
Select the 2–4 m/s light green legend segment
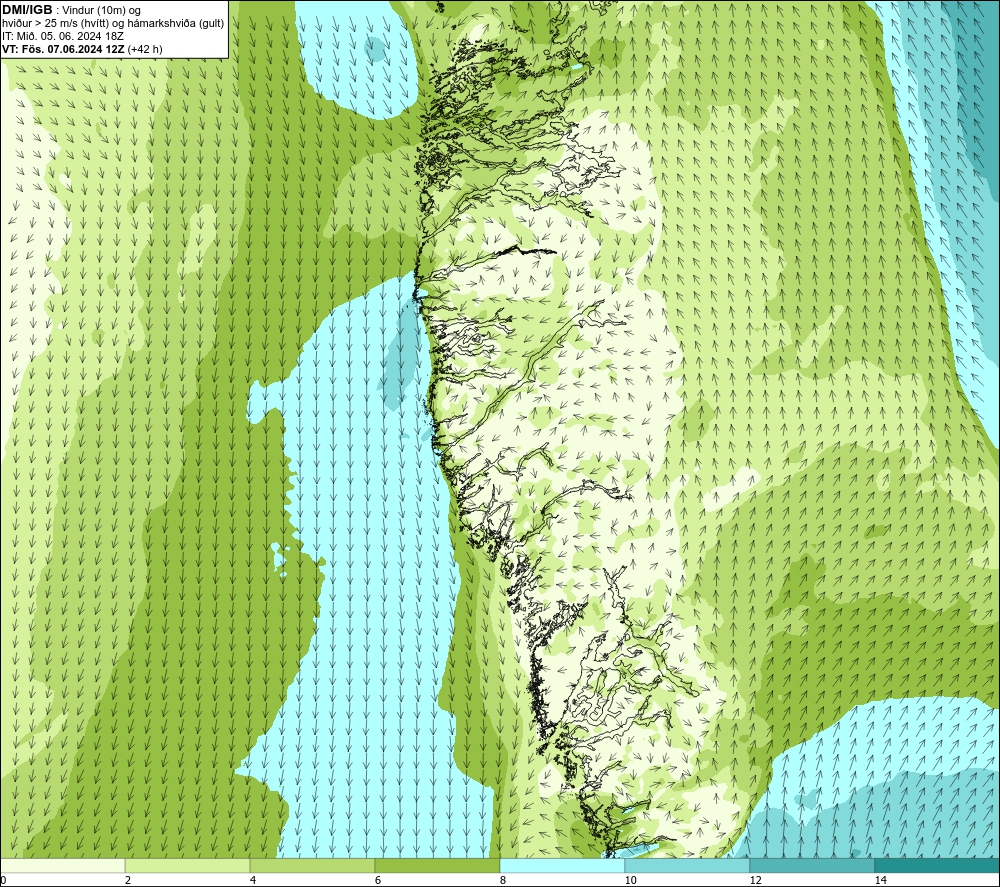pos(188,865)
